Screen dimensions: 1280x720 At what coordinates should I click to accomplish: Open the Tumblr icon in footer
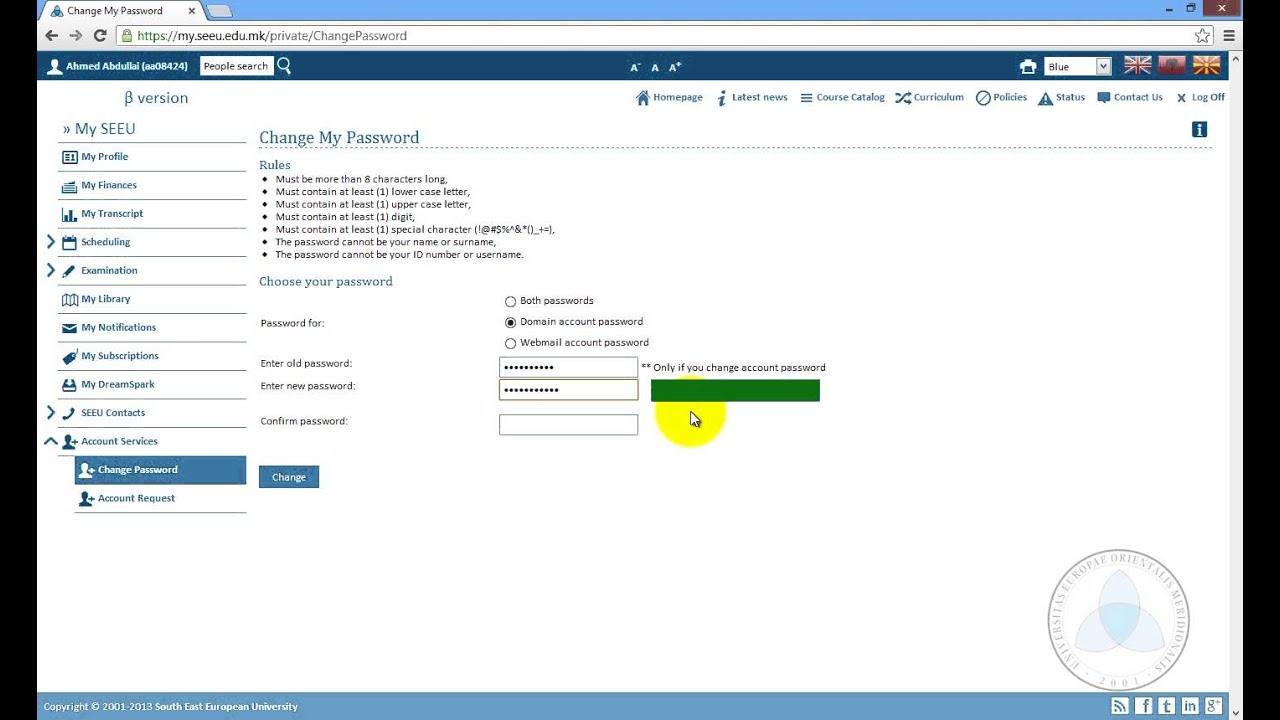tap(1166, 706)
